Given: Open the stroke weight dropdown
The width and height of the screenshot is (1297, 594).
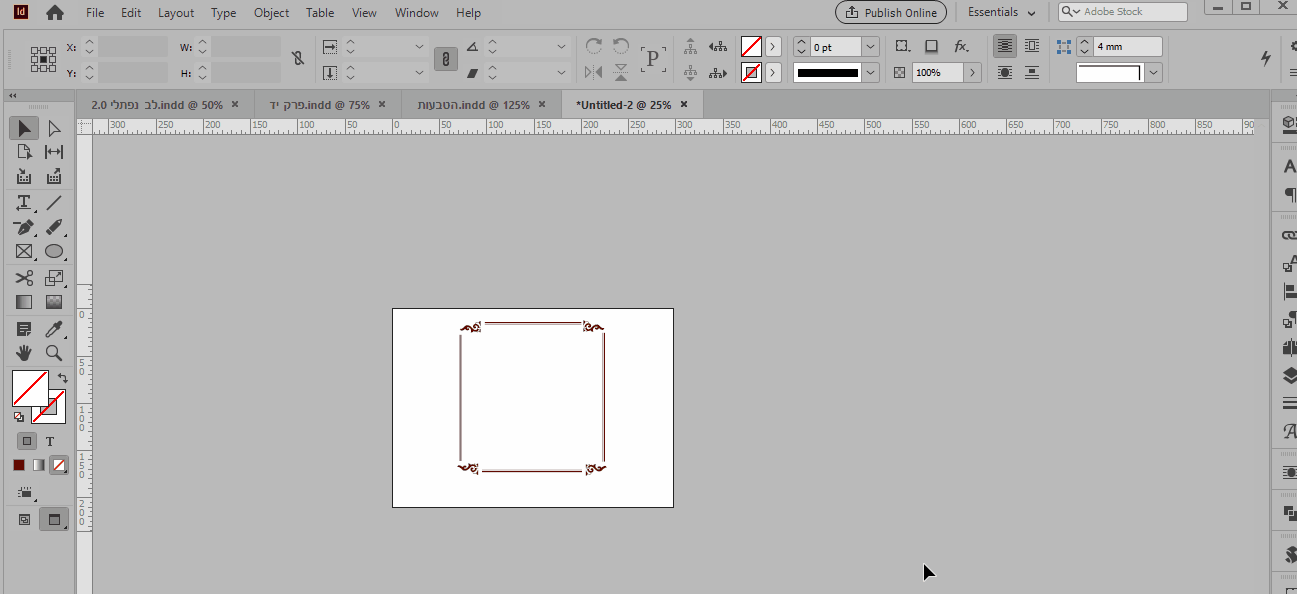Looking at the screenshot, I should pos(870,47).
